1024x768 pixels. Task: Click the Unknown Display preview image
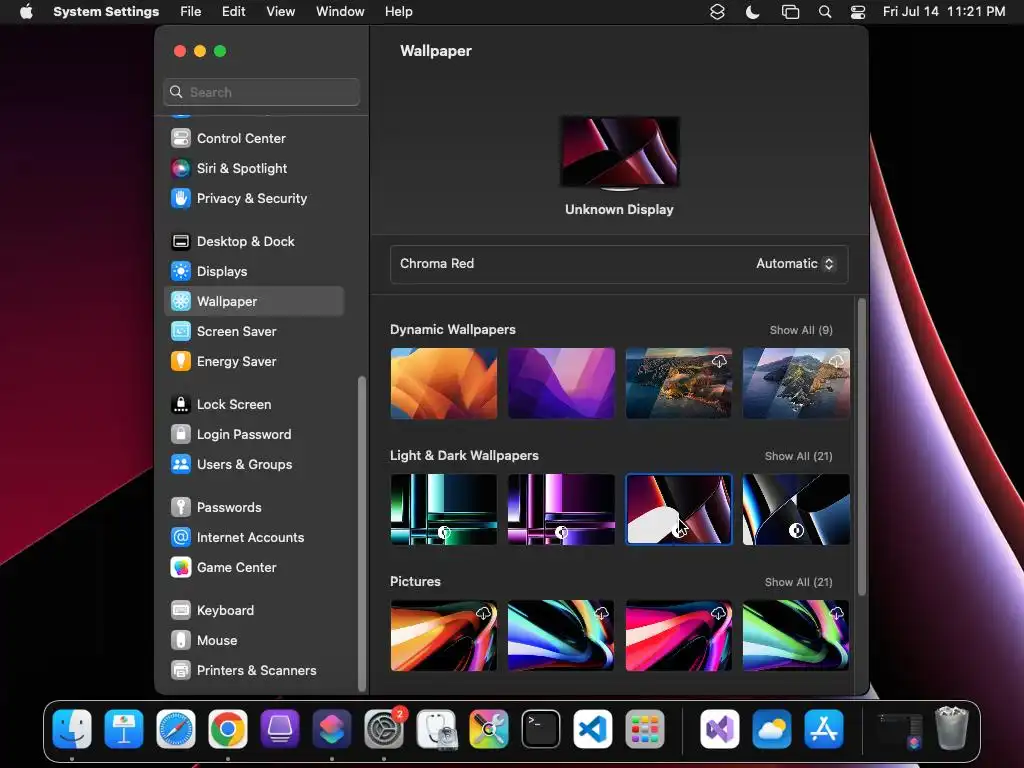click(620, 152)
